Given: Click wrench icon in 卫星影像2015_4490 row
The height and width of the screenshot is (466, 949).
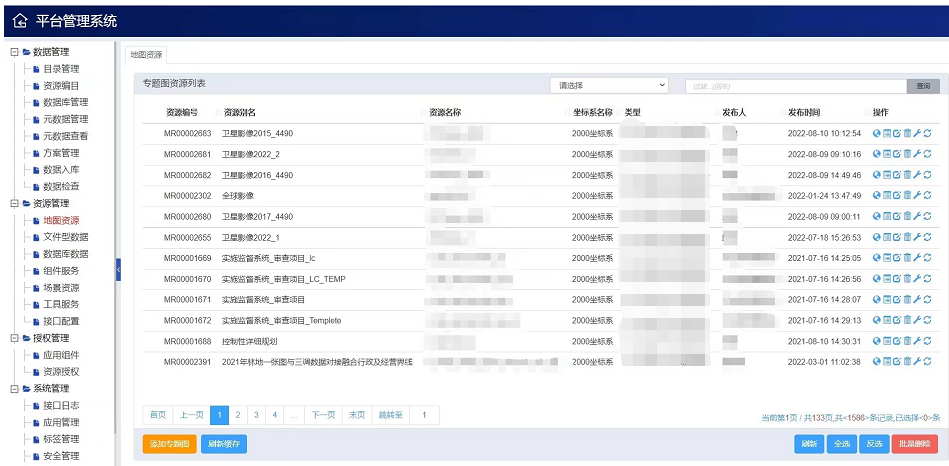Looking at the screenshot, I should click(917, 133).
